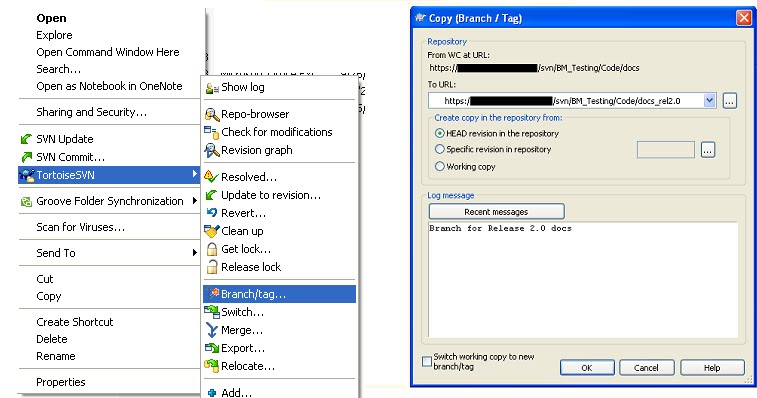
Task: Select Create Shortcut menu entry
Action: tap(74, 322)
